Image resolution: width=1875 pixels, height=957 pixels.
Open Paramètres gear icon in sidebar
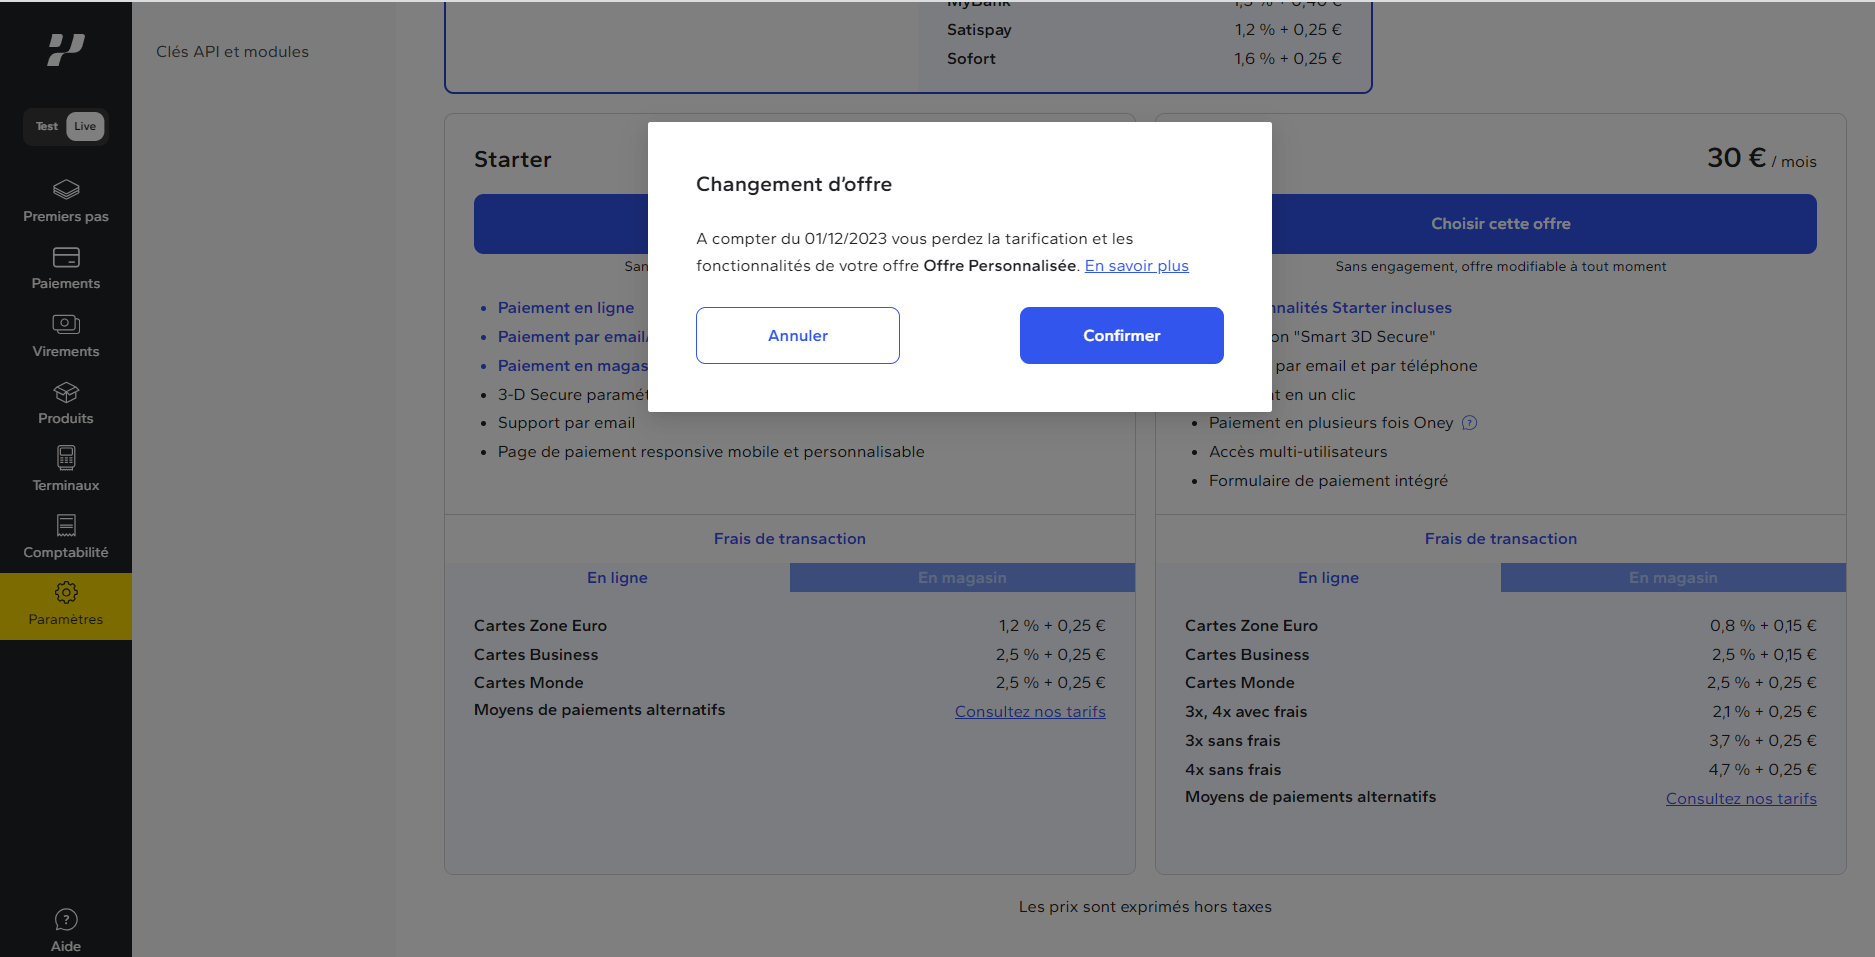(66, 592)
